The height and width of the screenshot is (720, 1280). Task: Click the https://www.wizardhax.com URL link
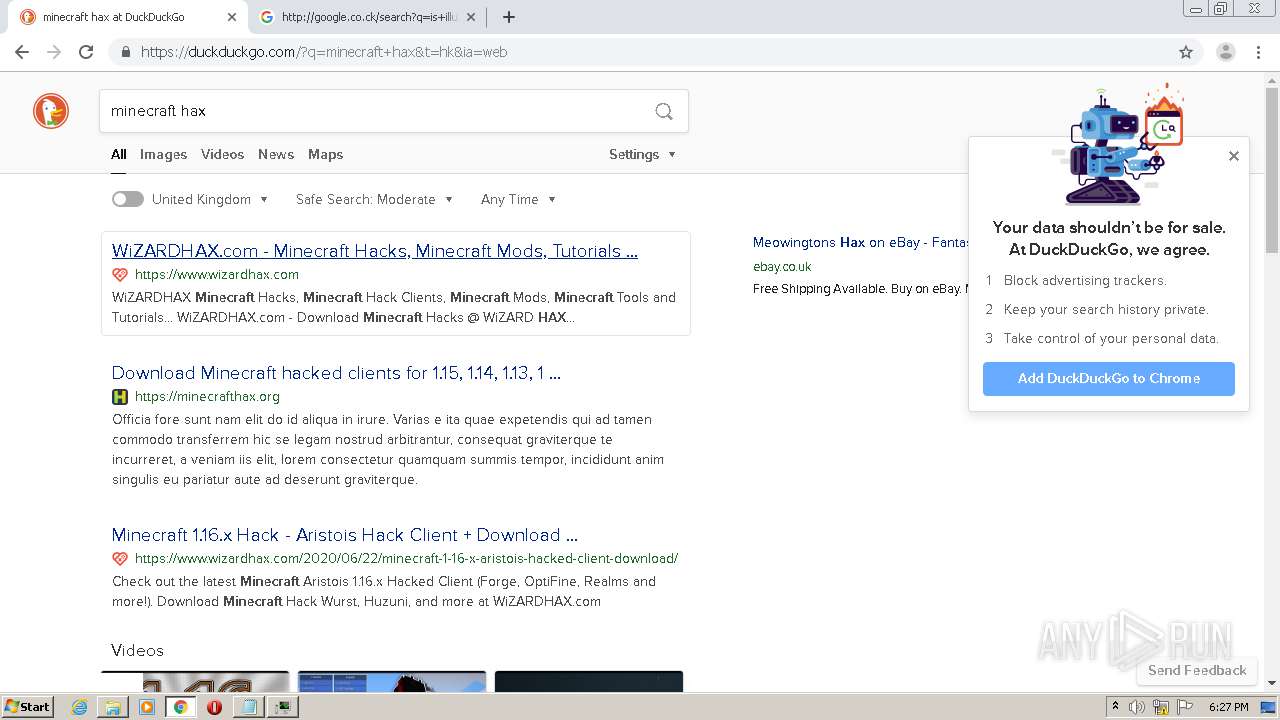[217, 275]
